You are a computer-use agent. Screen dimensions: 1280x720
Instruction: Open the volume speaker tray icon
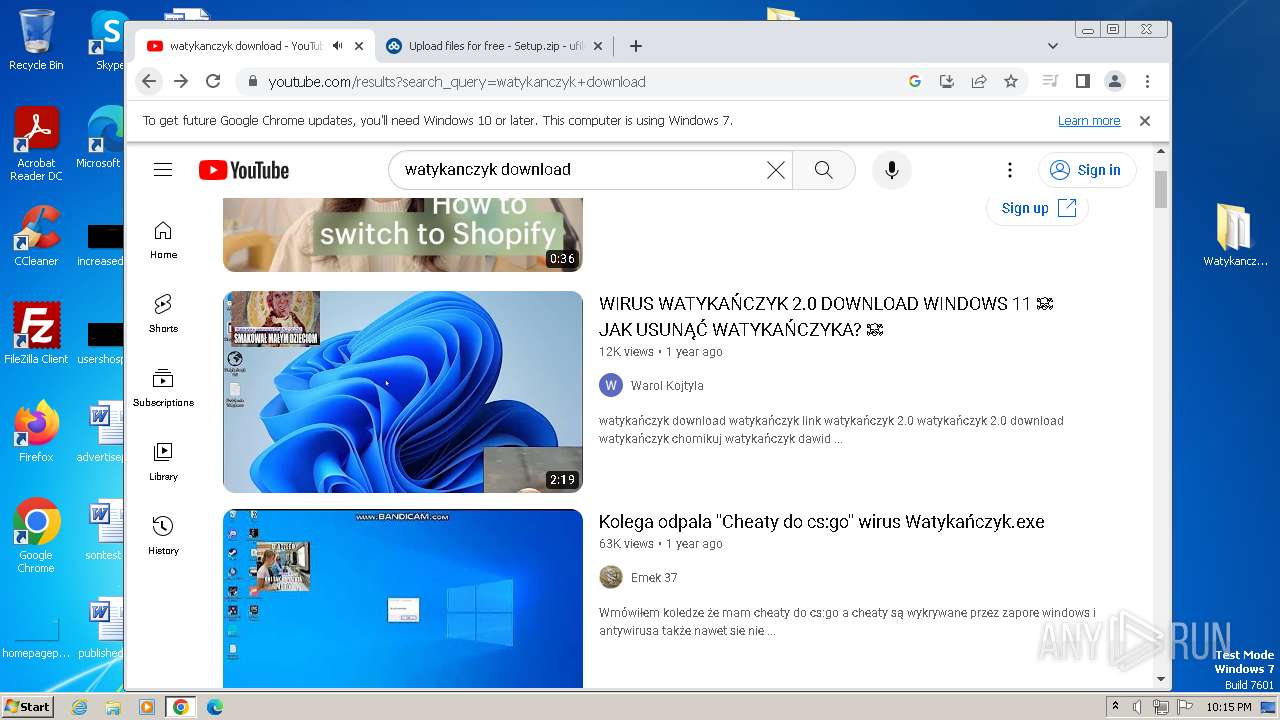1137,707
